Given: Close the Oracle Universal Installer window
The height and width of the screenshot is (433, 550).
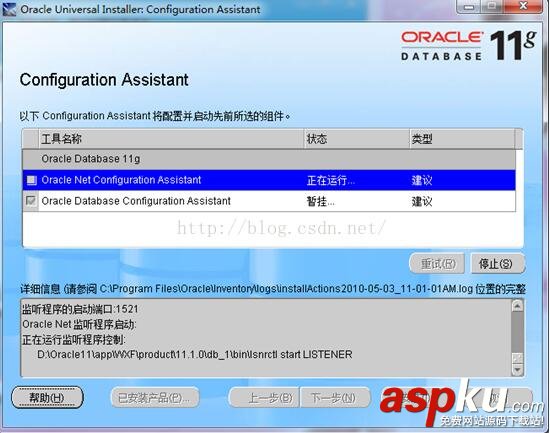Looking at the screenshot, I should point(523,6).
